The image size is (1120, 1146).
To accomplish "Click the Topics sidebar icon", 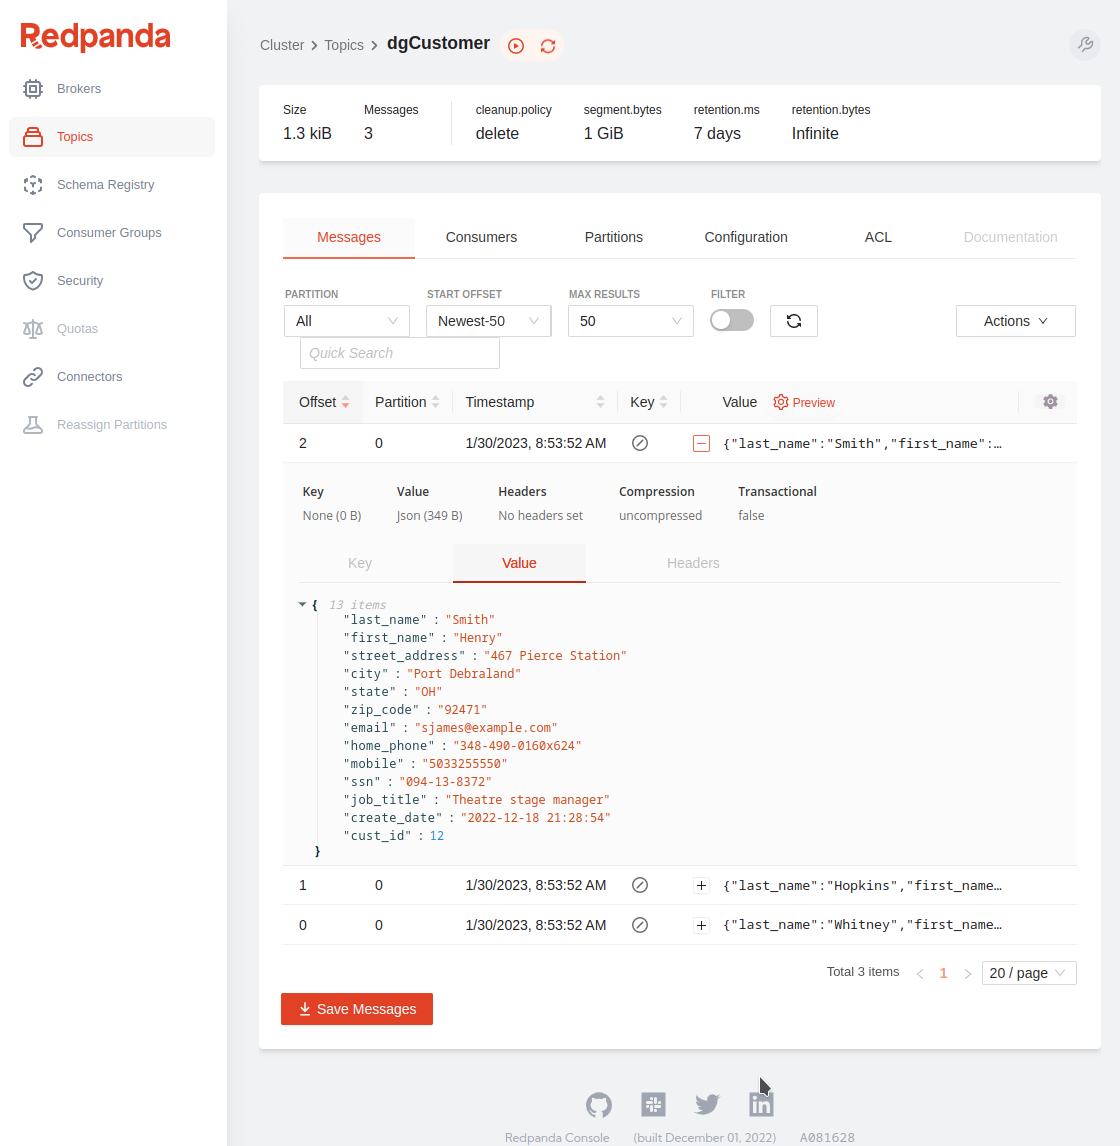I will click(x=33, y=137).
